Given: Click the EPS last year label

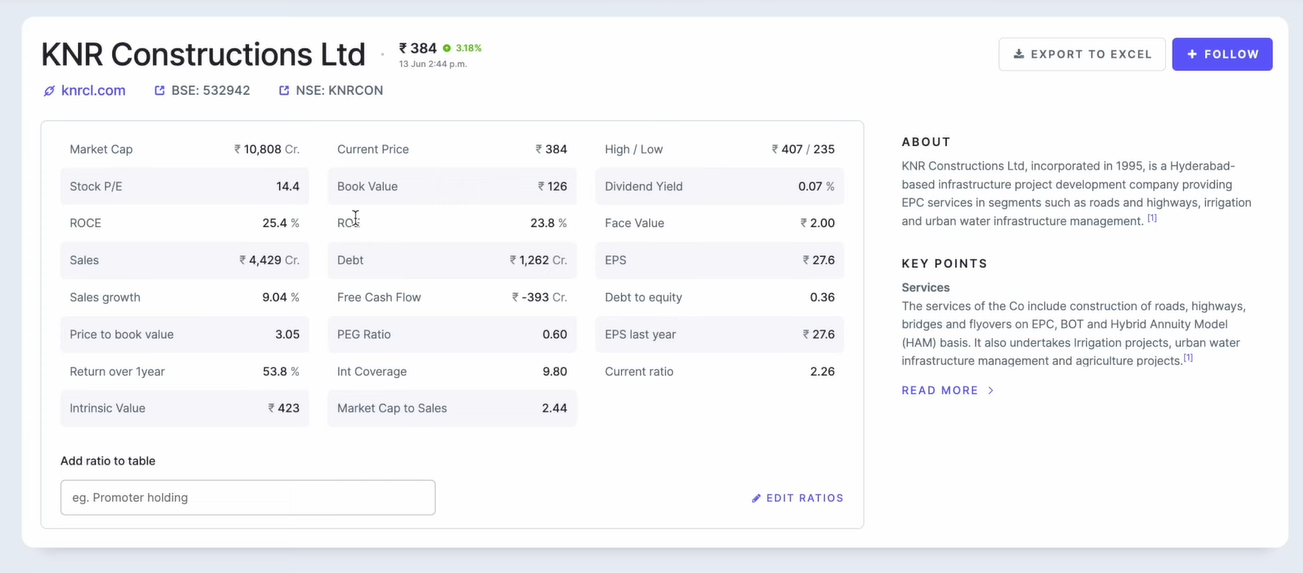Looking at the screenshot, I should click(640, 334).
